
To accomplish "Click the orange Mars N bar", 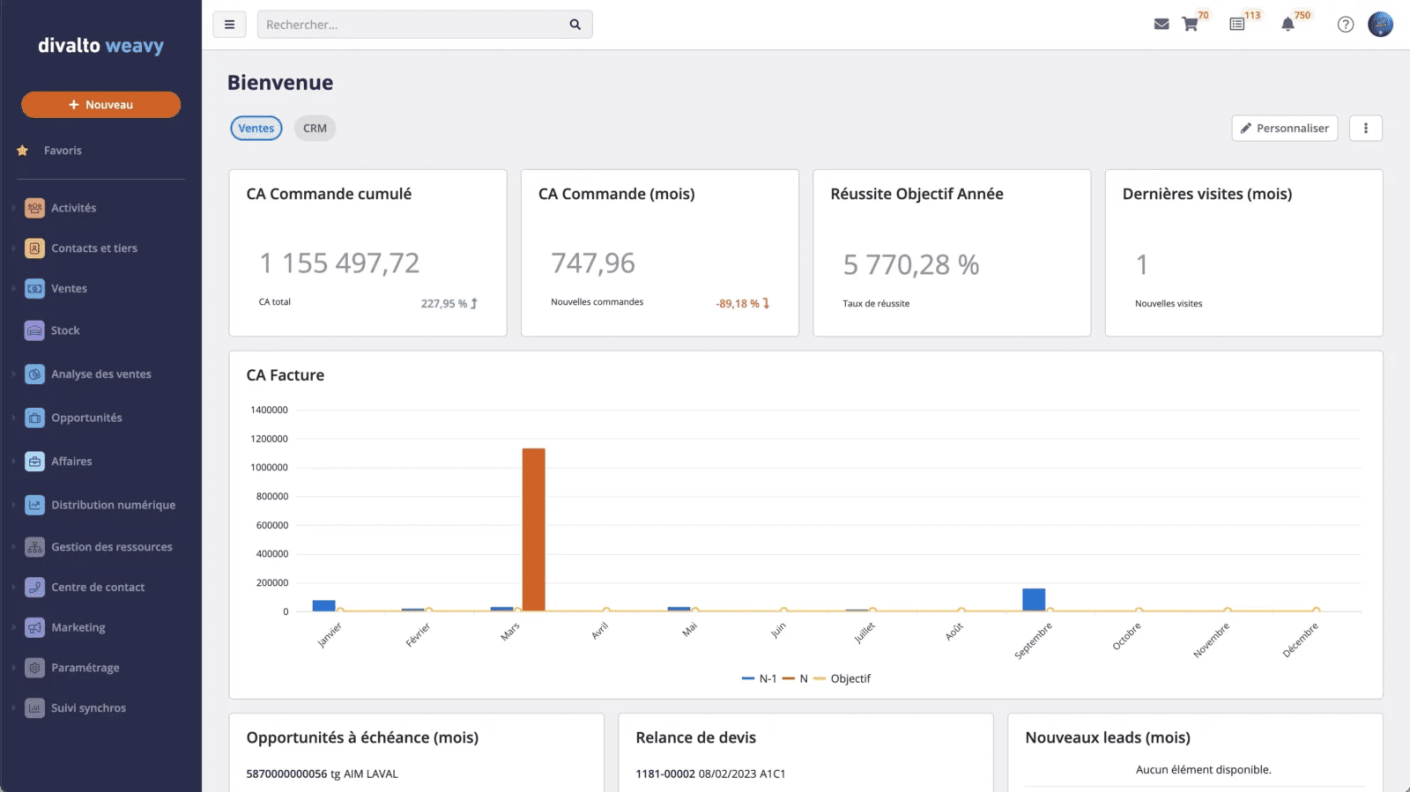I will pyautogui.click(x=533, y=530).
